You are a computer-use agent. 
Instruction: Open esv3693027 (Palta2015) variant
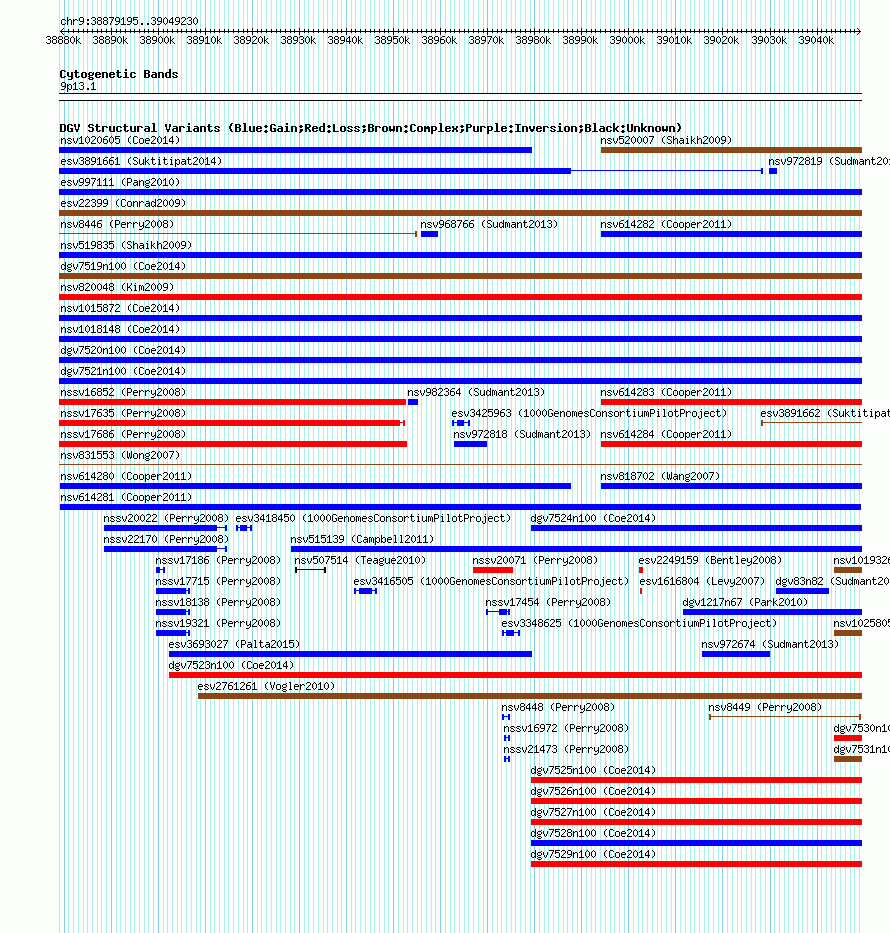tap(350, 655)
